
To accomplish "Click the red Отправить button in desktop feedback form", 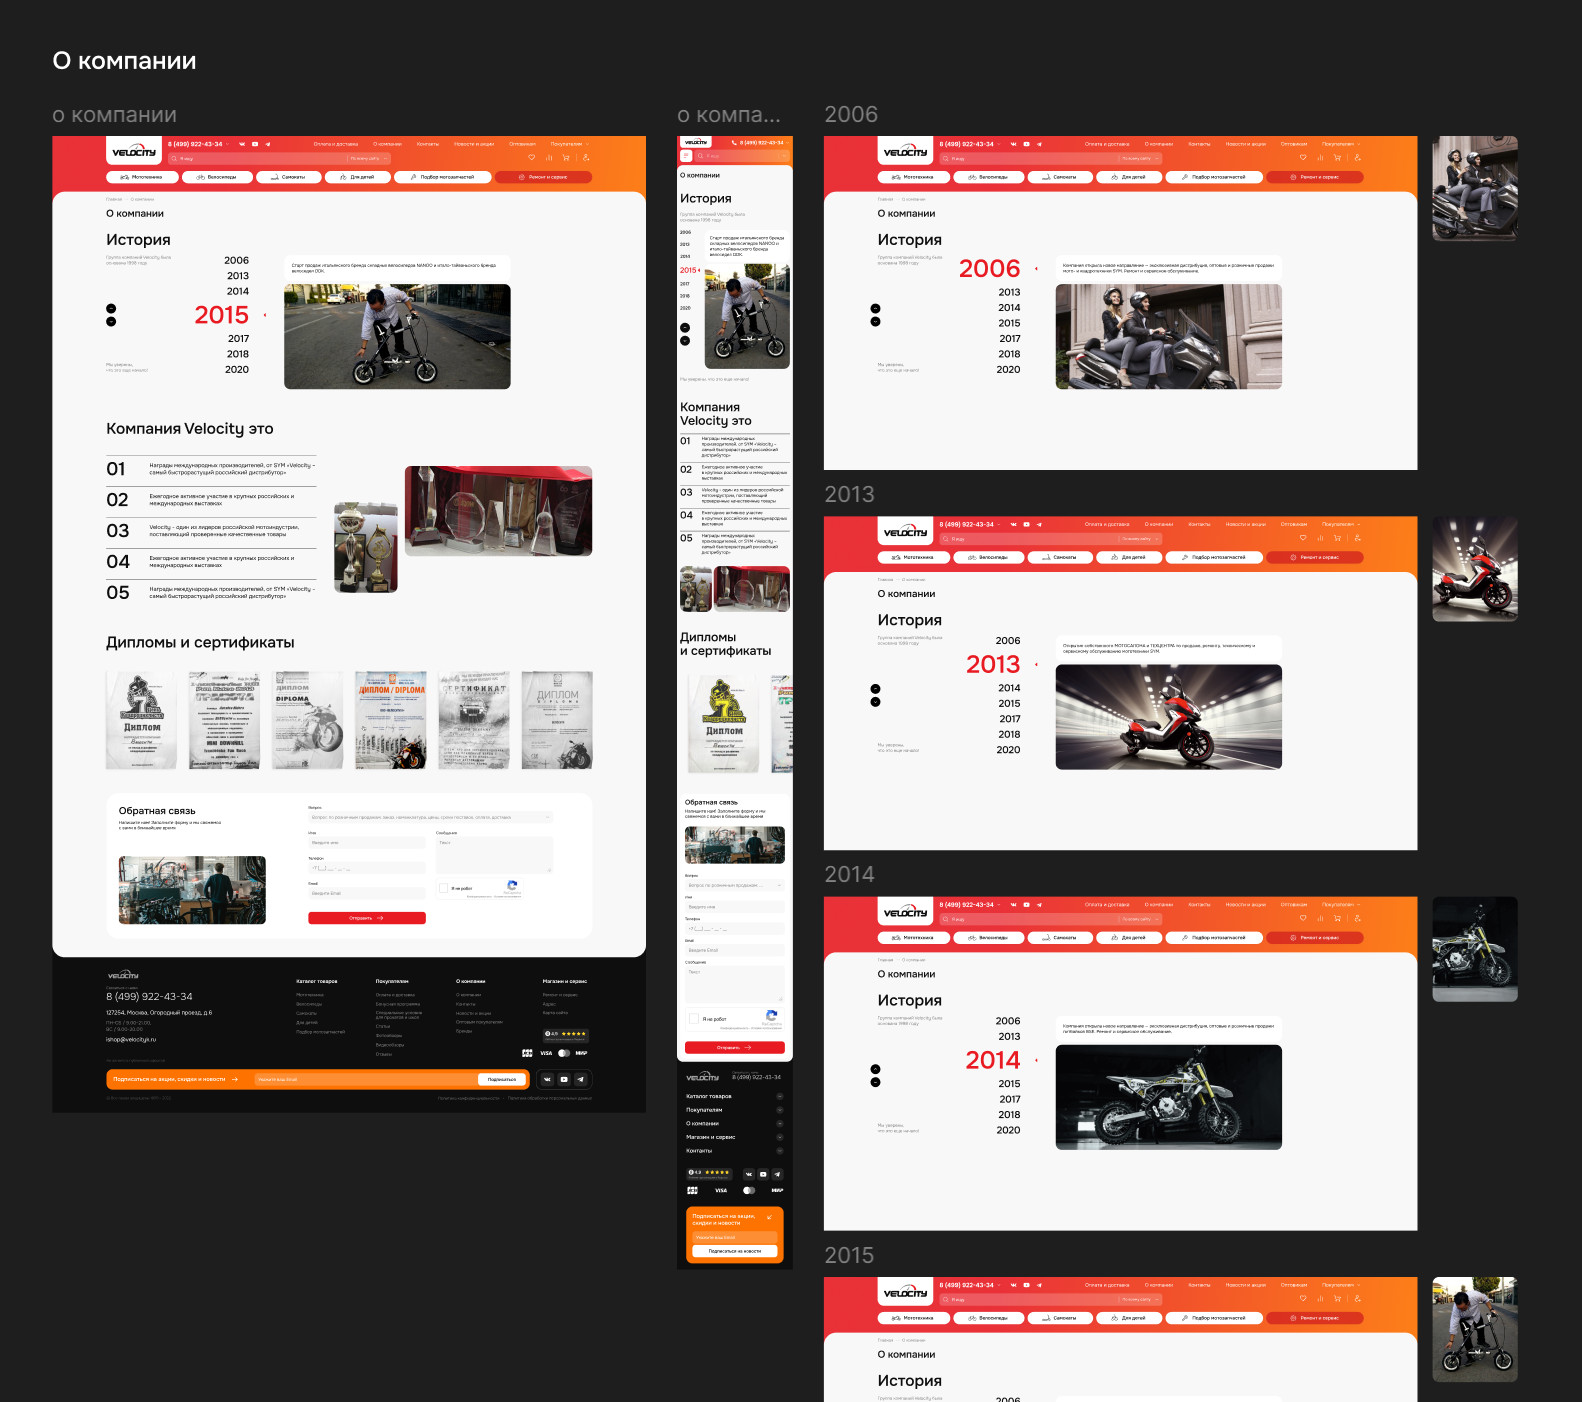I will tap(367, 918).
